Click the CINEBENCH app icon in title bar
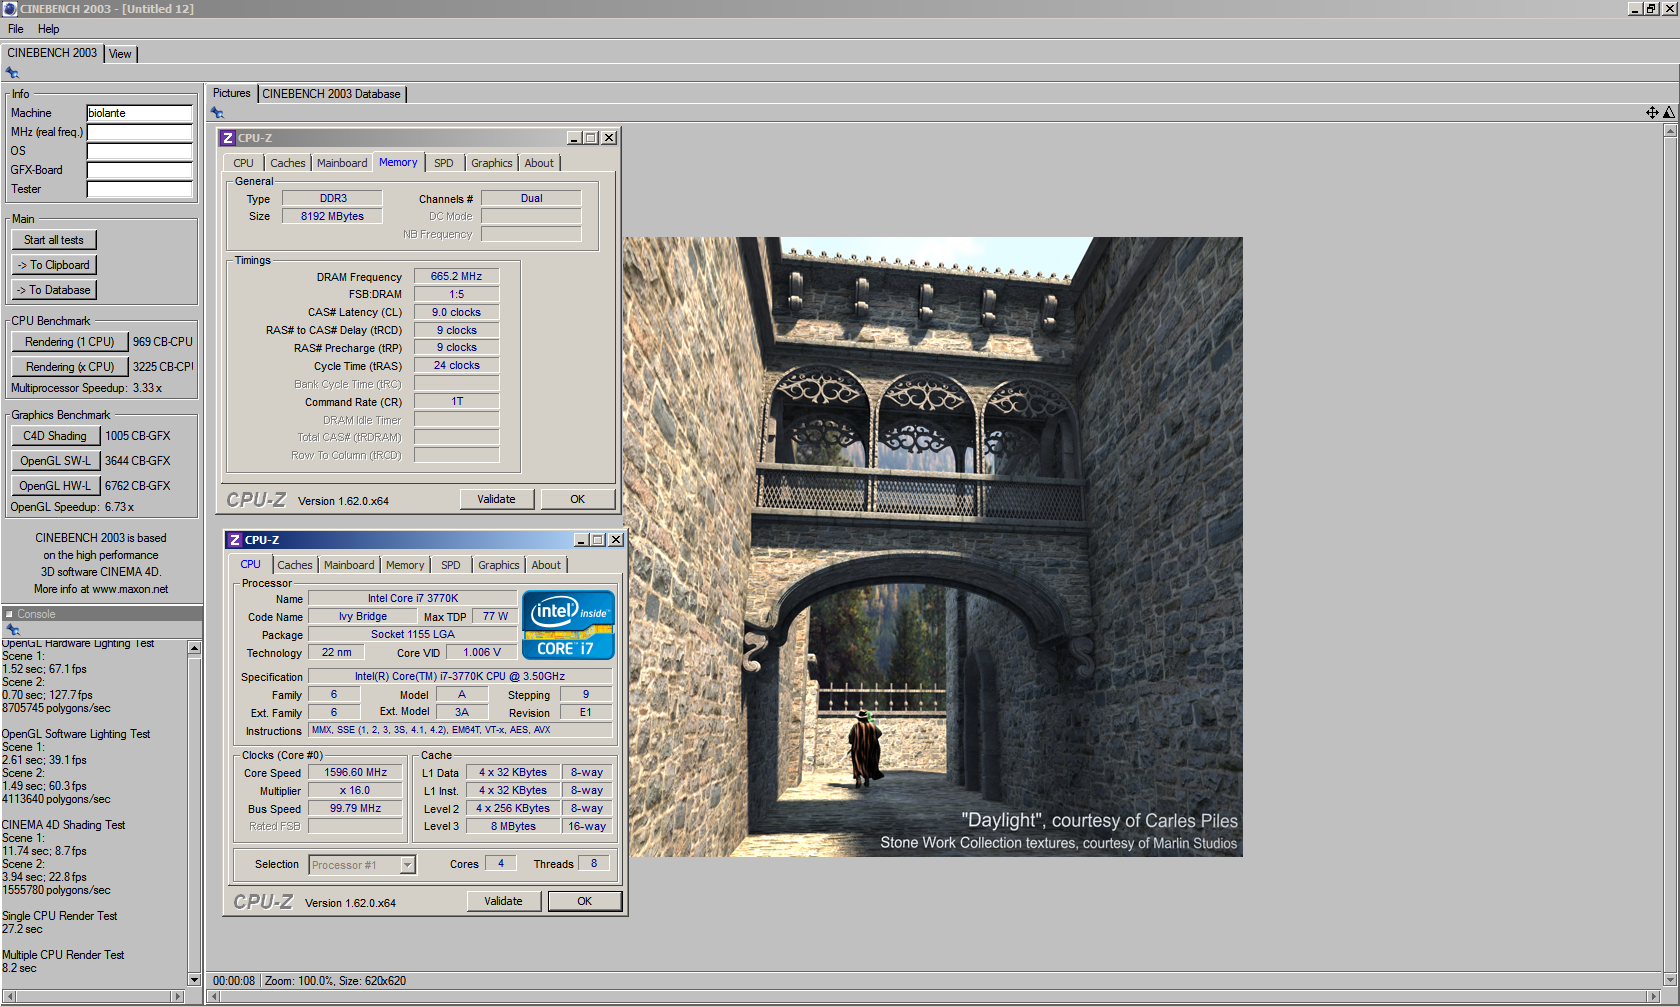The height and width of the screenshot is (1007, 1680). pyautogui.click(x=9, y=8)
